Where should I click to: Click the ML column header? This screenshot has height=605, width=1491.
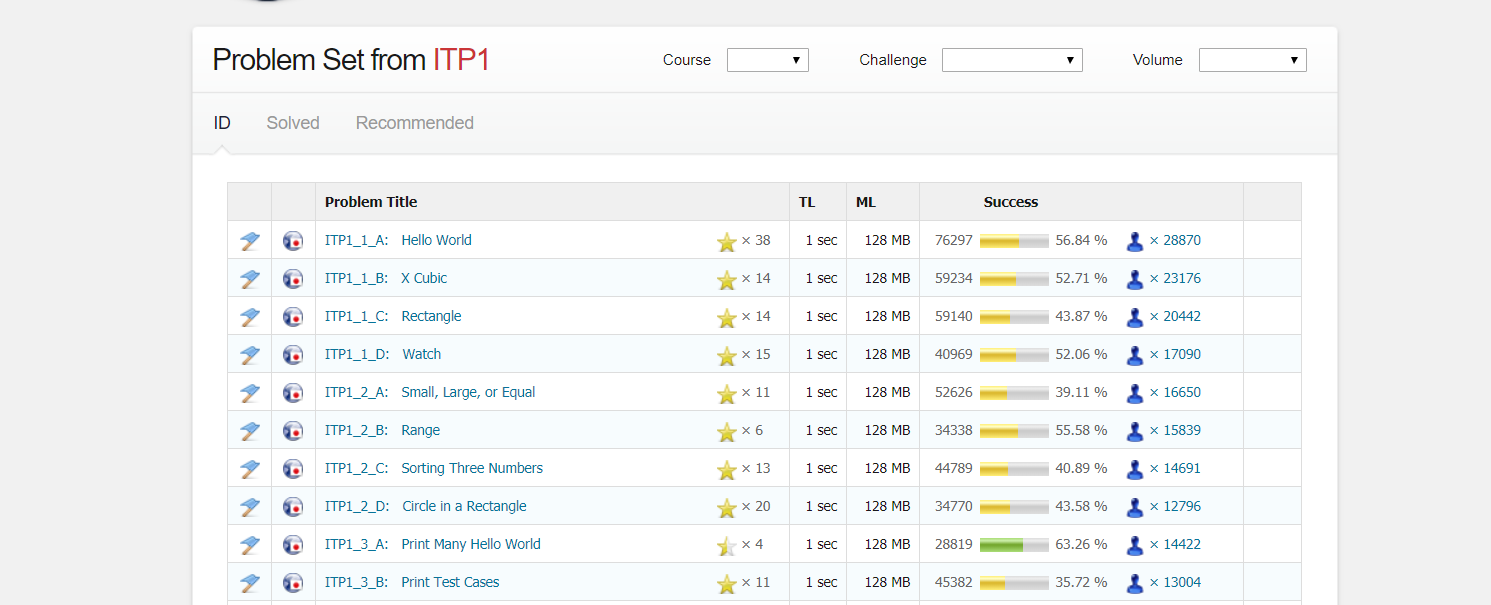pyautogui.click(x=866, y=202)
